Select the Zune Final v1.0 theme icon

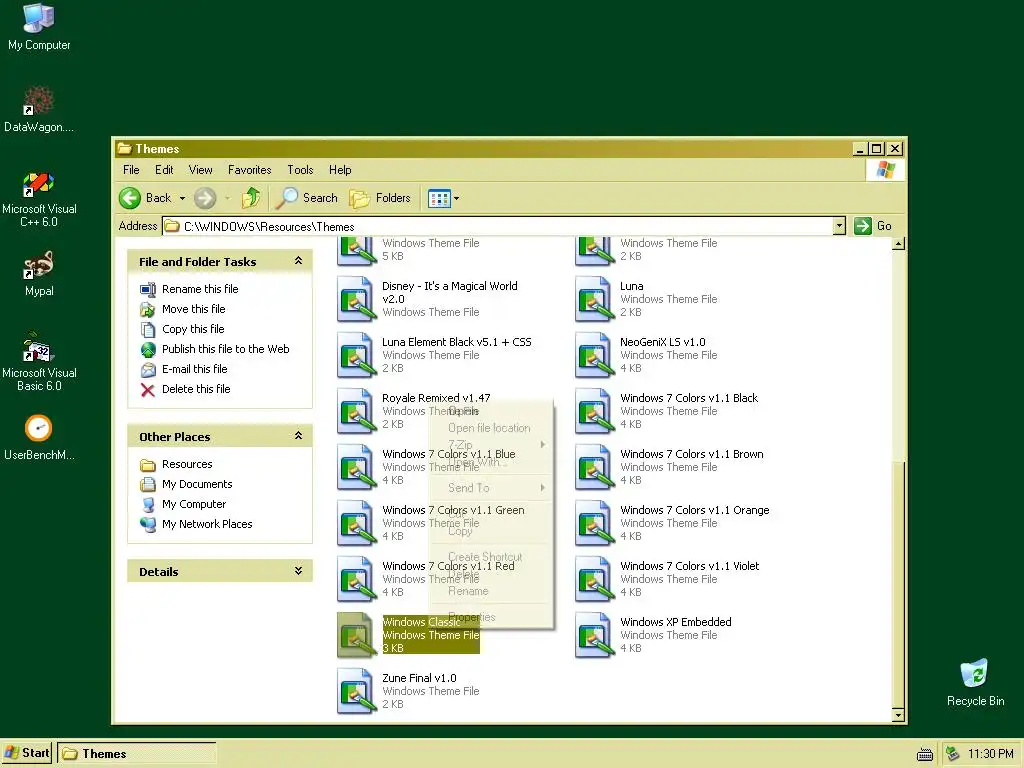click(x=357, y=691)
